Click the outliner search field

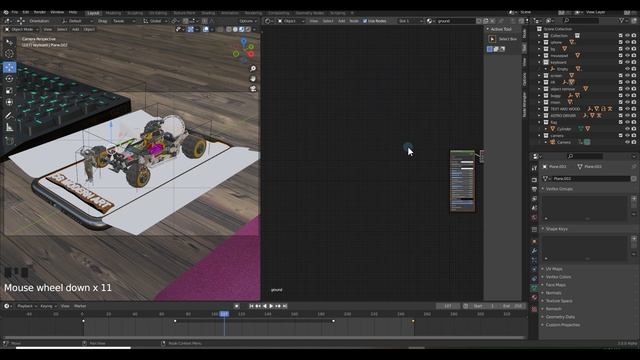point(581,20)
